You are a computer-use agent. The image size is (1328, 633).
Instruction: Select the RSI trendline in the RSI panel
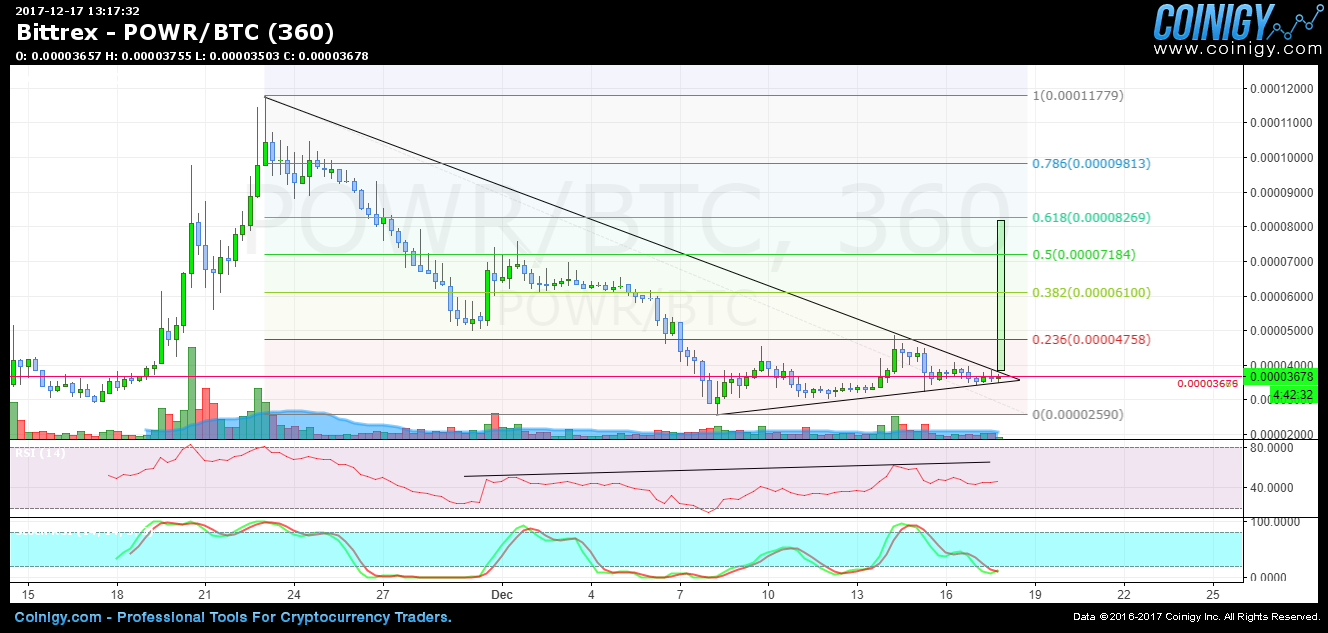(727, 469)
